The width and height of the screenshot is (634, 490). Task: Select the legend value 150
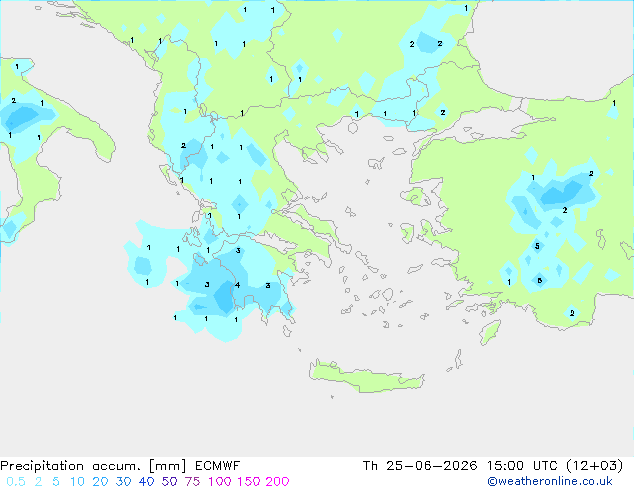[249, 482]
